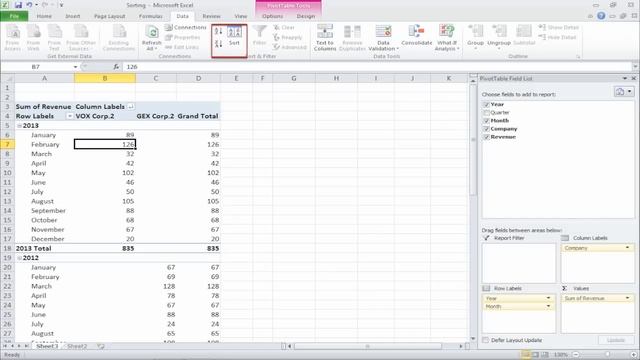
Task: Click Hide Detail in the Outline group
Action: pyautogui.click(x=557, y=37)
